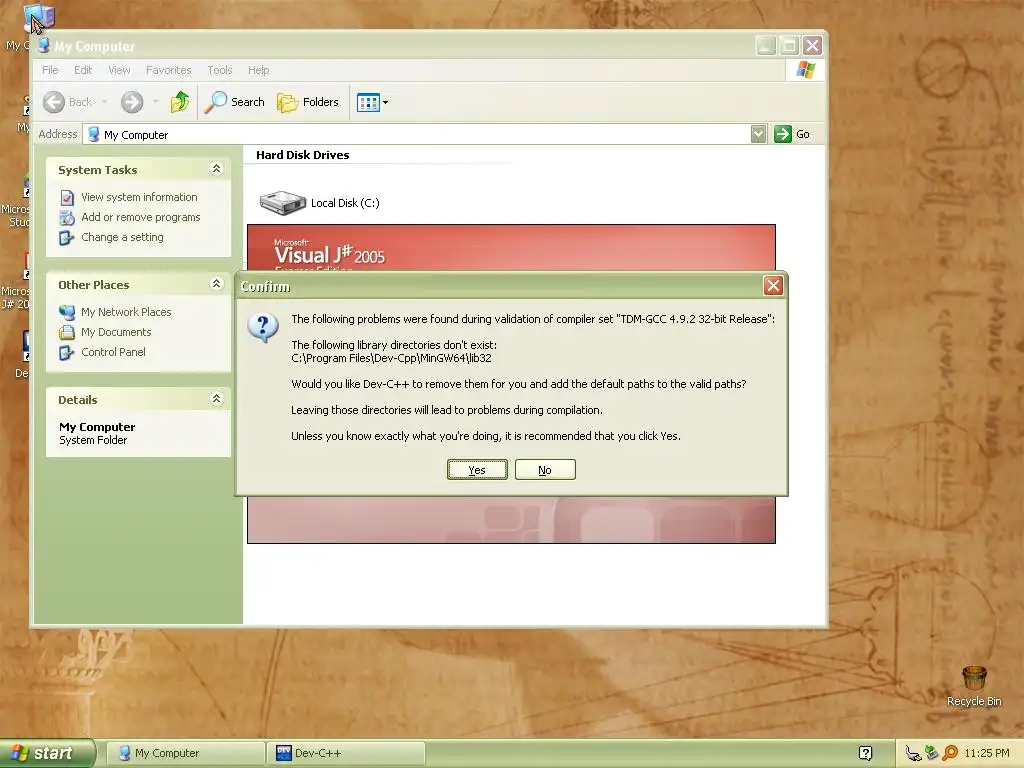Click the View system information icon
The height and width of the screenshot is (768, 1024).
[x=67, y=197]
